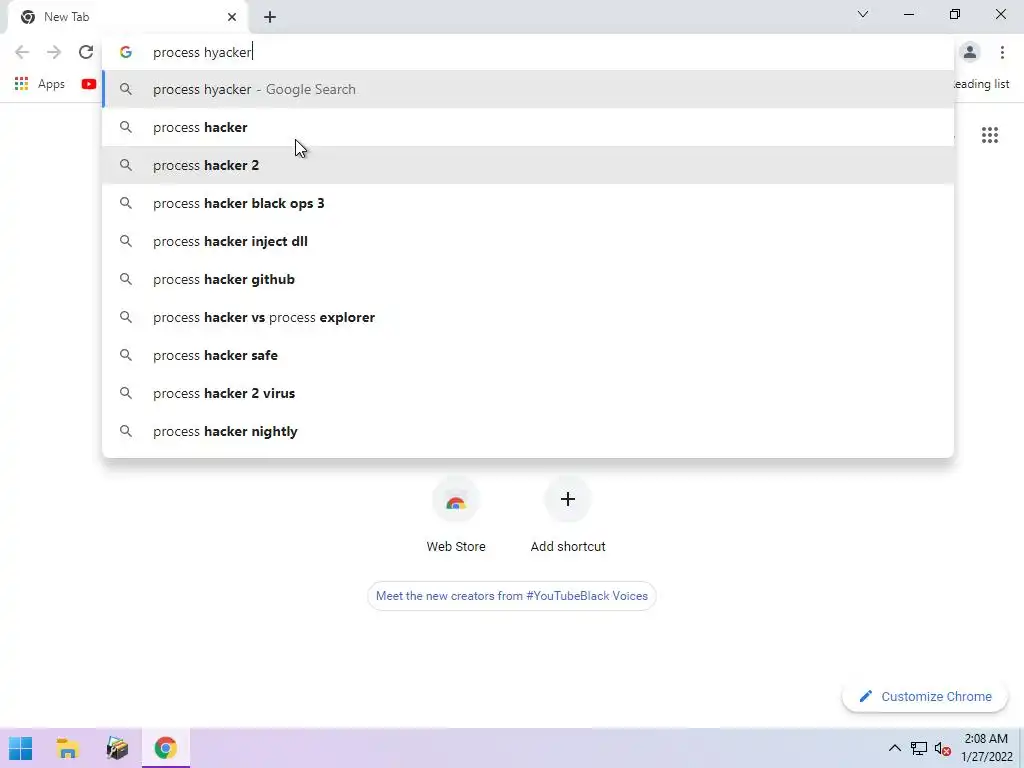Open the Google apps grid launcher
Screen dimensions: 1024x768
tap(990, 135)
